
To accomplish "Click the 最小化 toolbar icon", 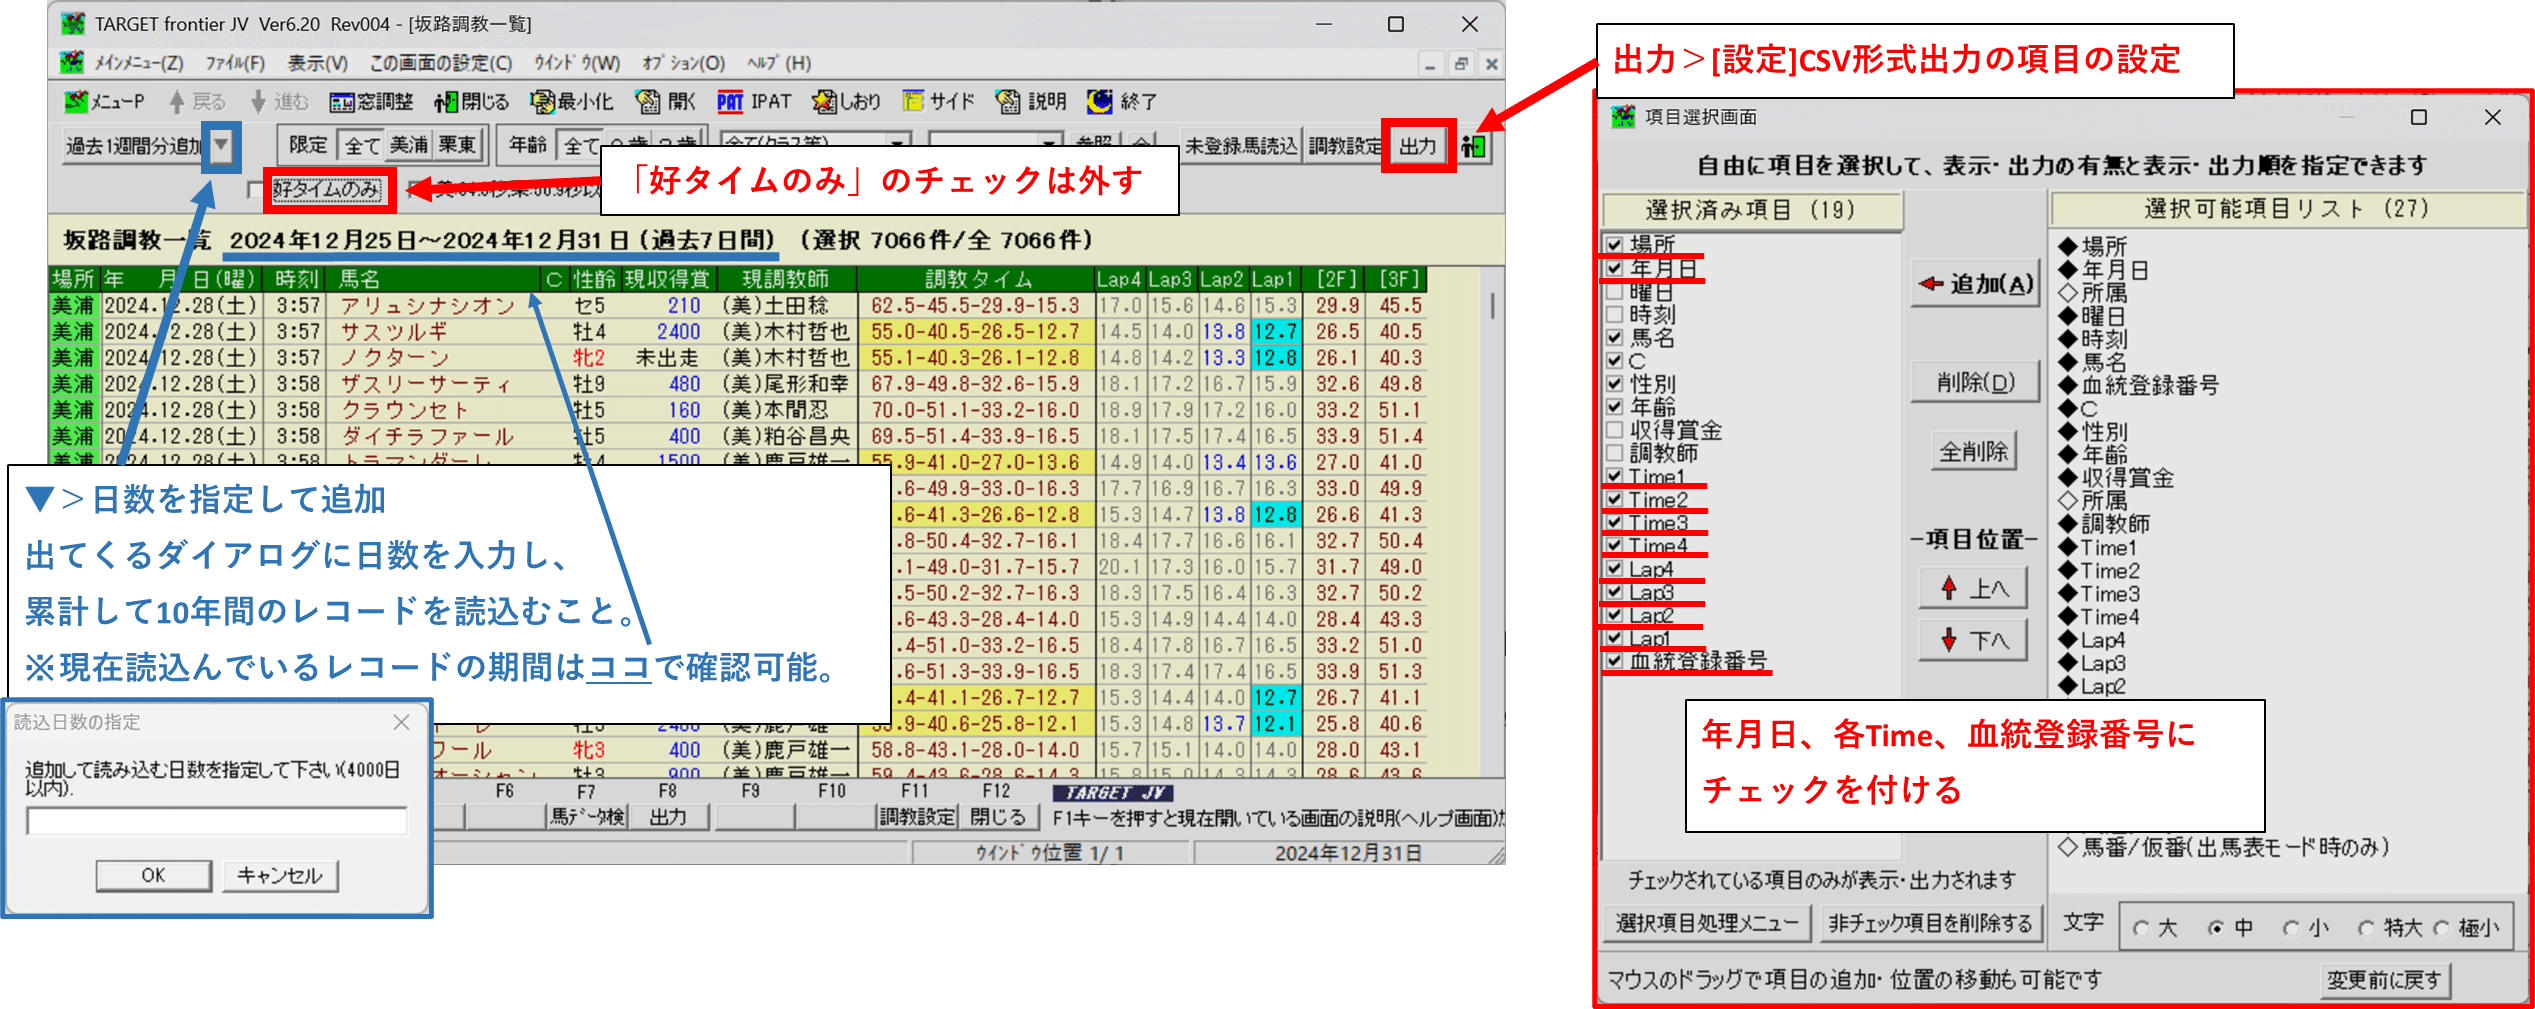I will [x=543, y=102].
